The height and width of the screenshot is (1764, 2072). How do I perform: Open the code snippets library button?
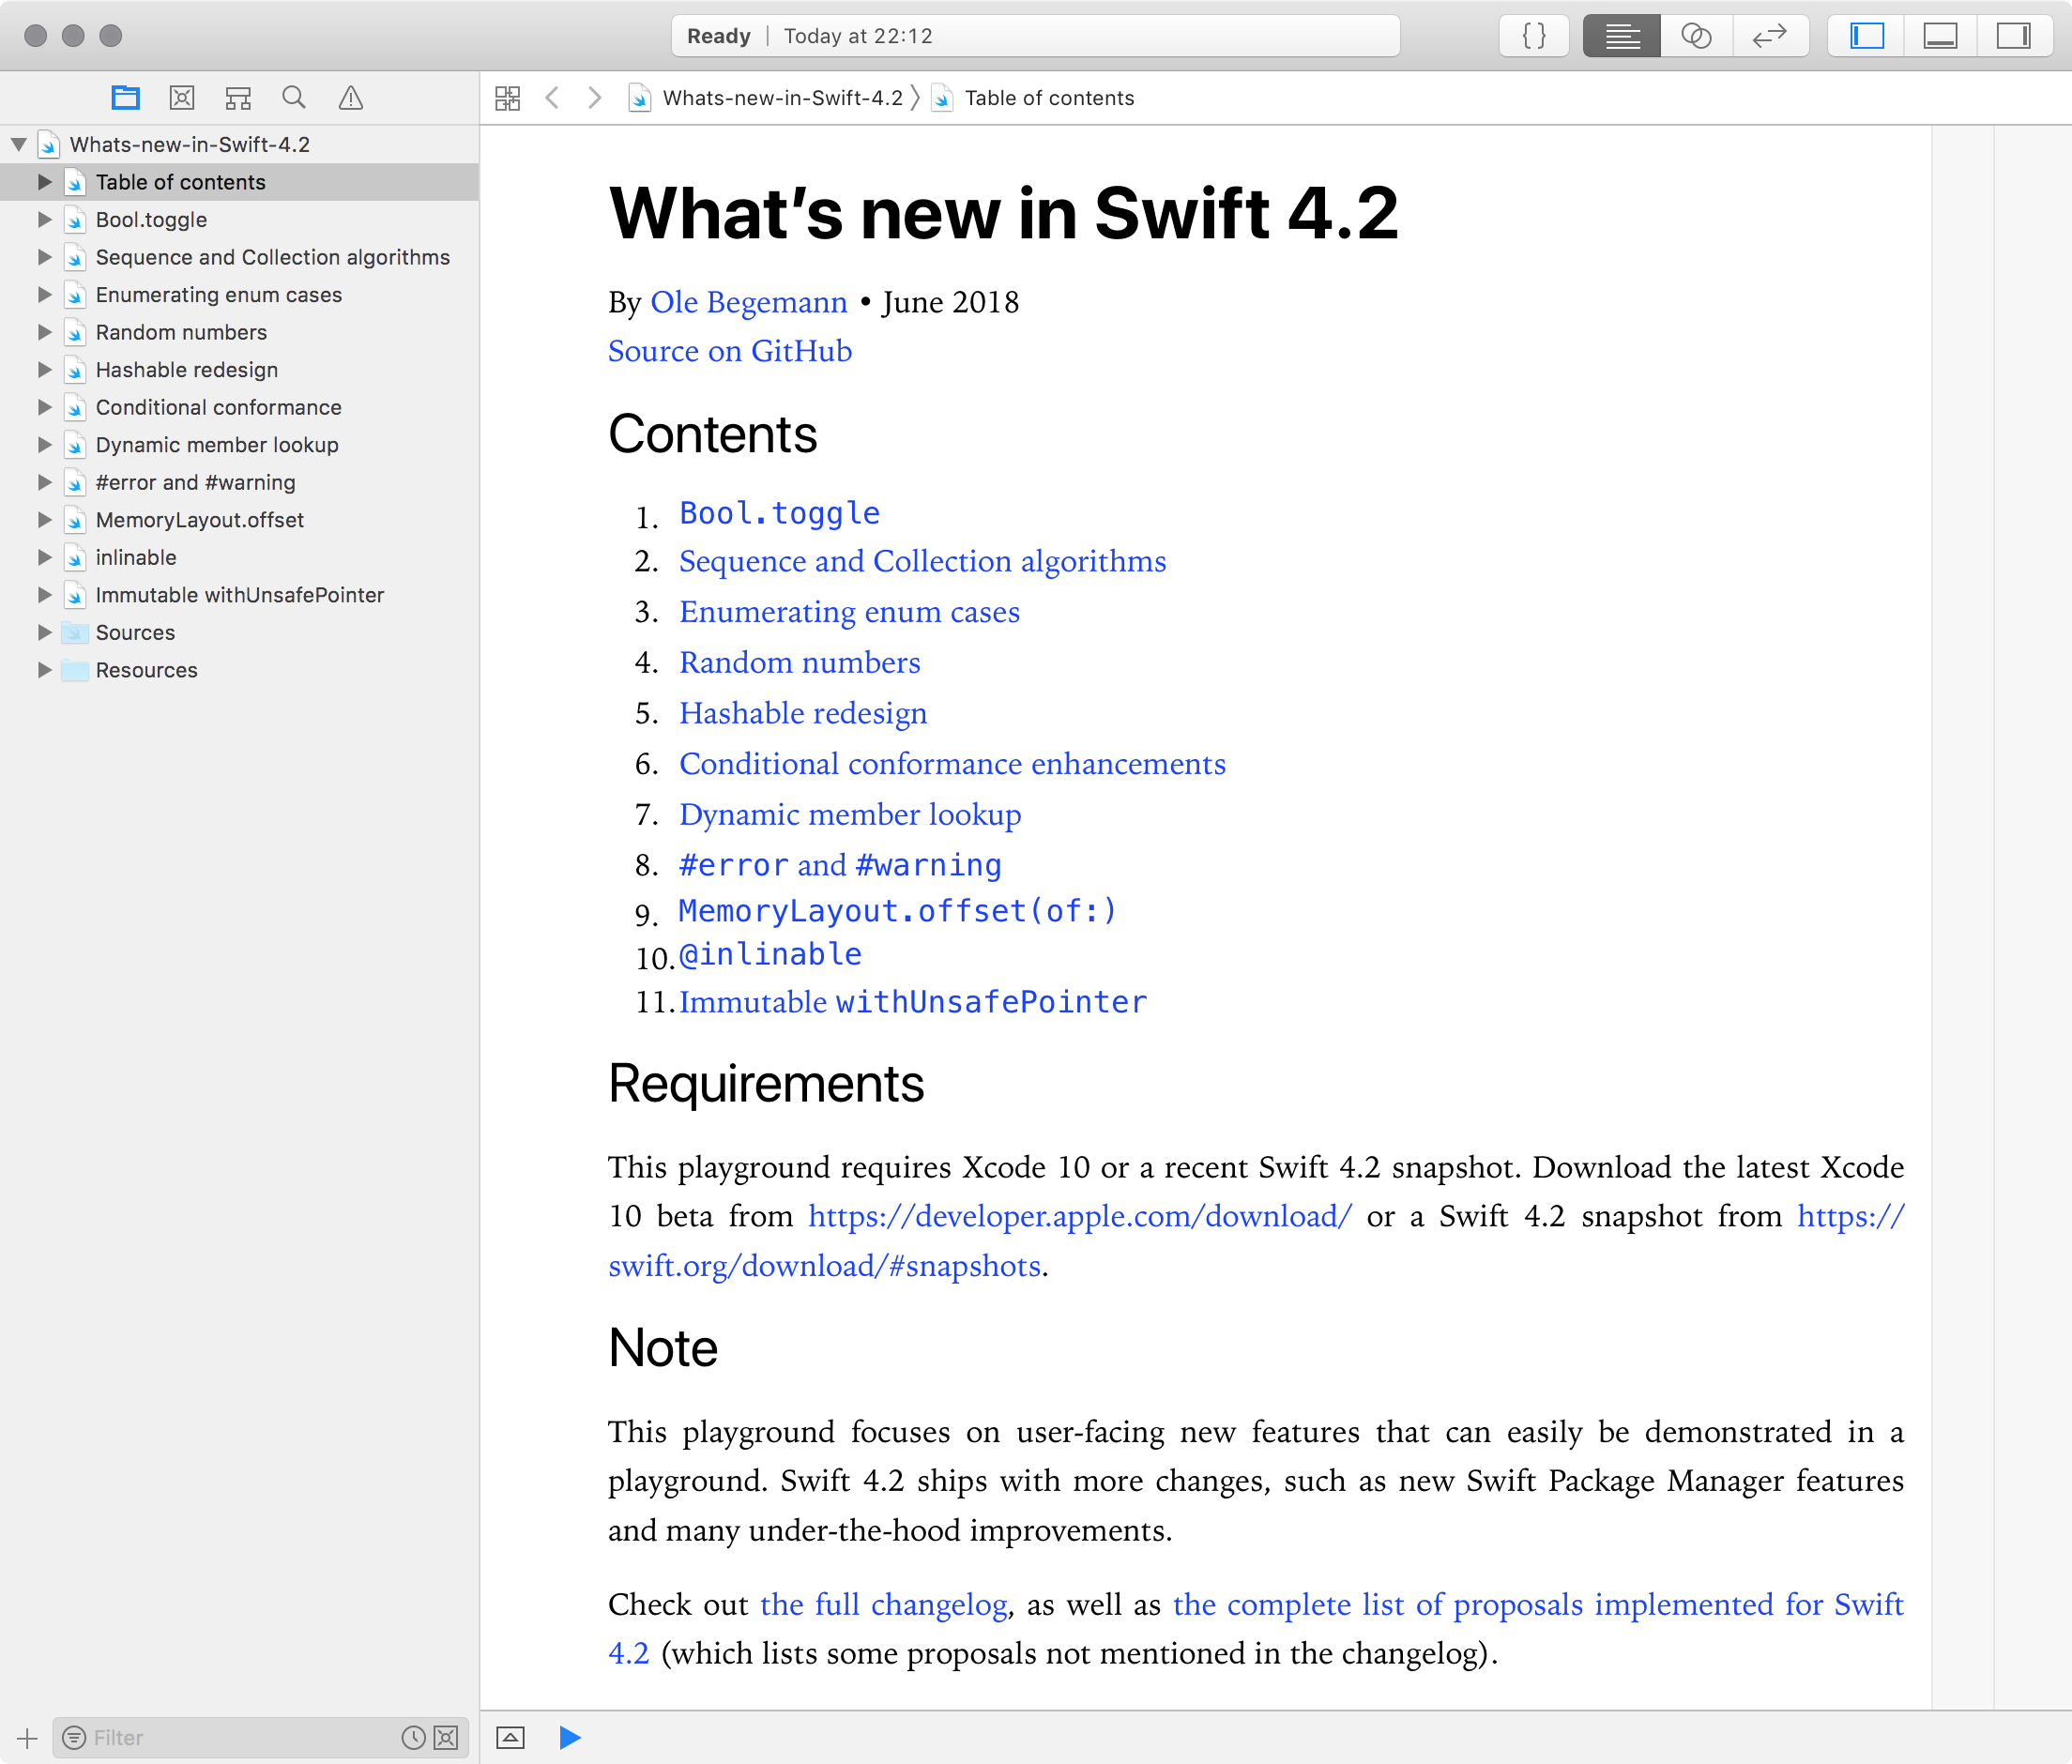(1534, 36)
